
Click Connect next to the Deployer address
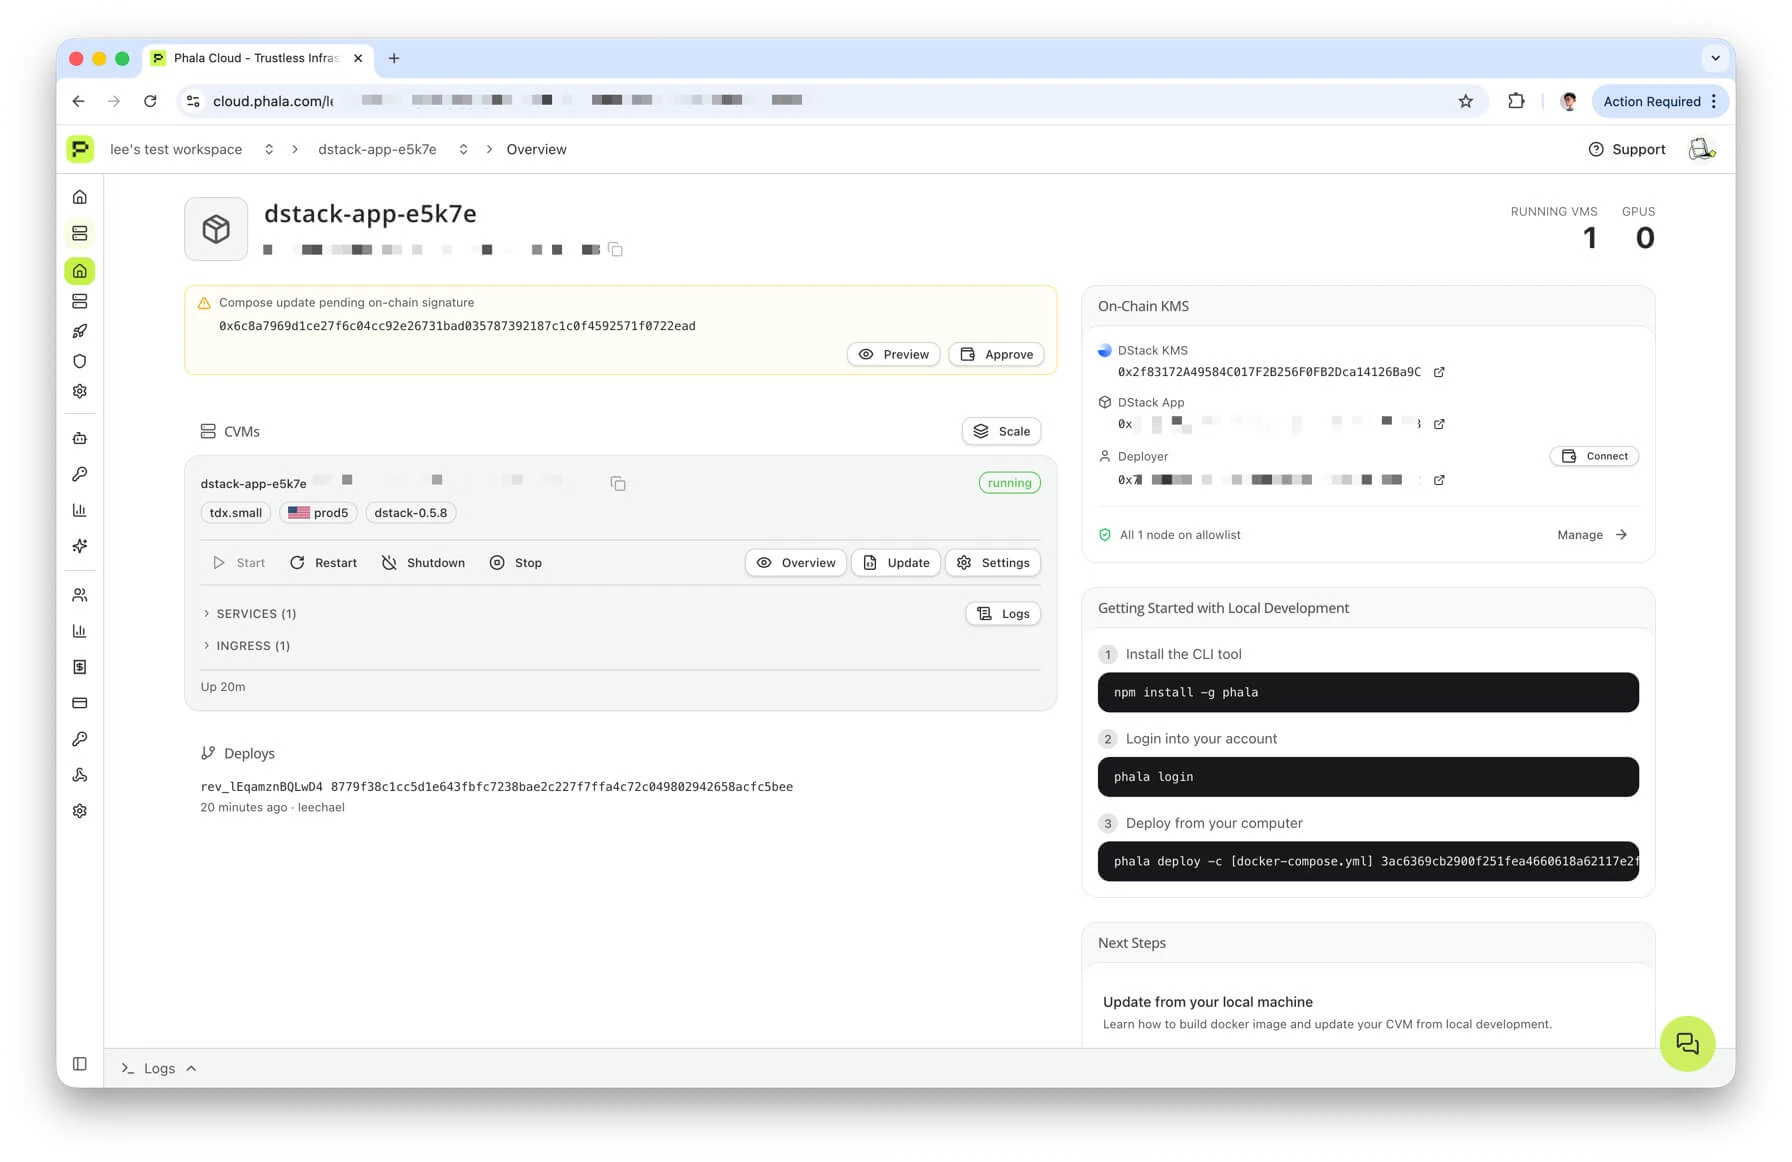(1594, 456)
